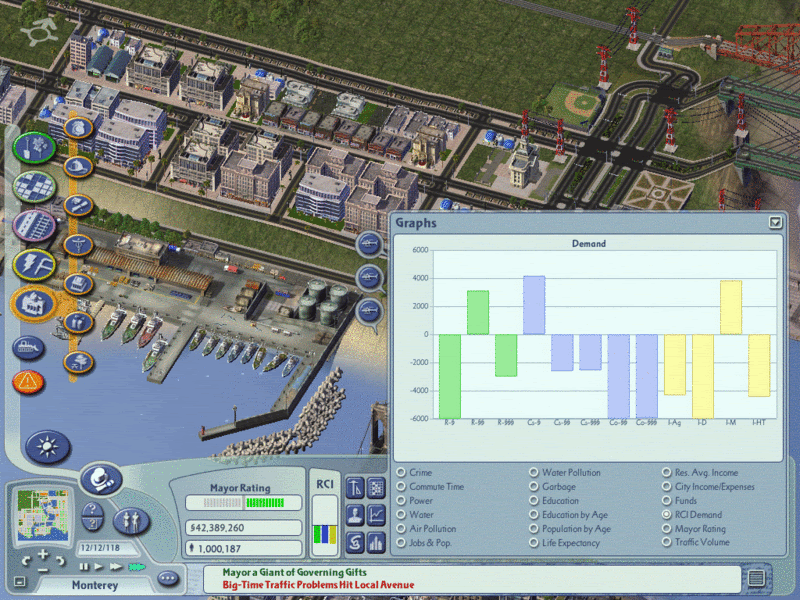
Task: Click the 1,000,187 population display
Action: 243,548
